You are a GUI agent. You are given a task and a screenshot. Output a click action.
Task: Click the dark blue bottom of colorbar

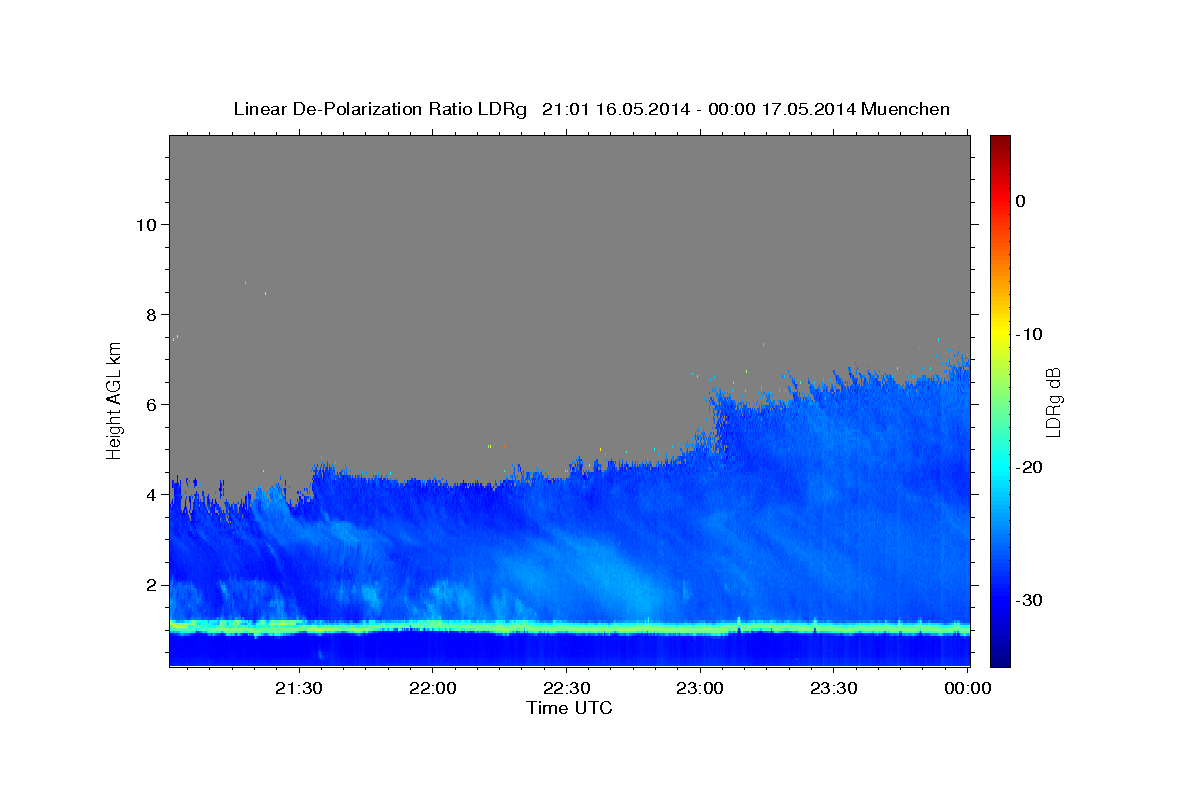point(1000,656)
